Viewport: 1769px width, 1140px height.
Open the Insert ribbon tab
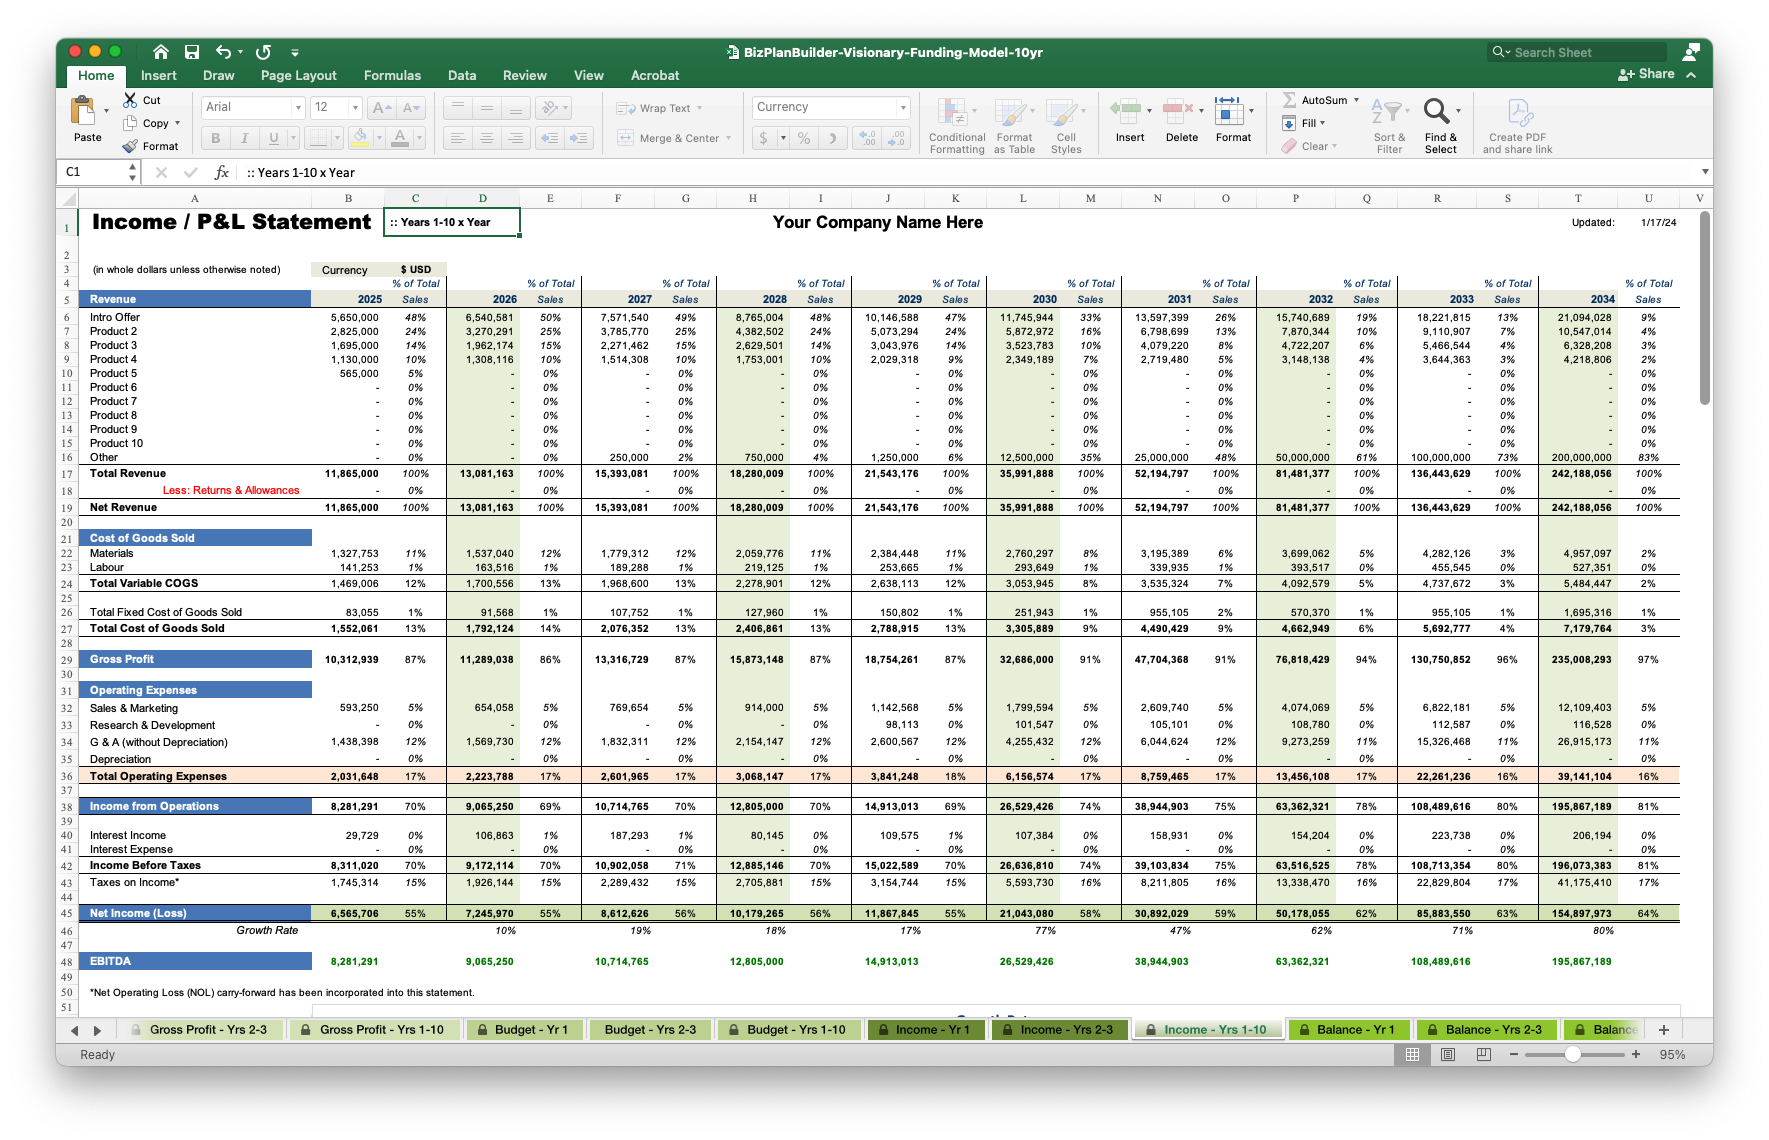coord(158,75)
